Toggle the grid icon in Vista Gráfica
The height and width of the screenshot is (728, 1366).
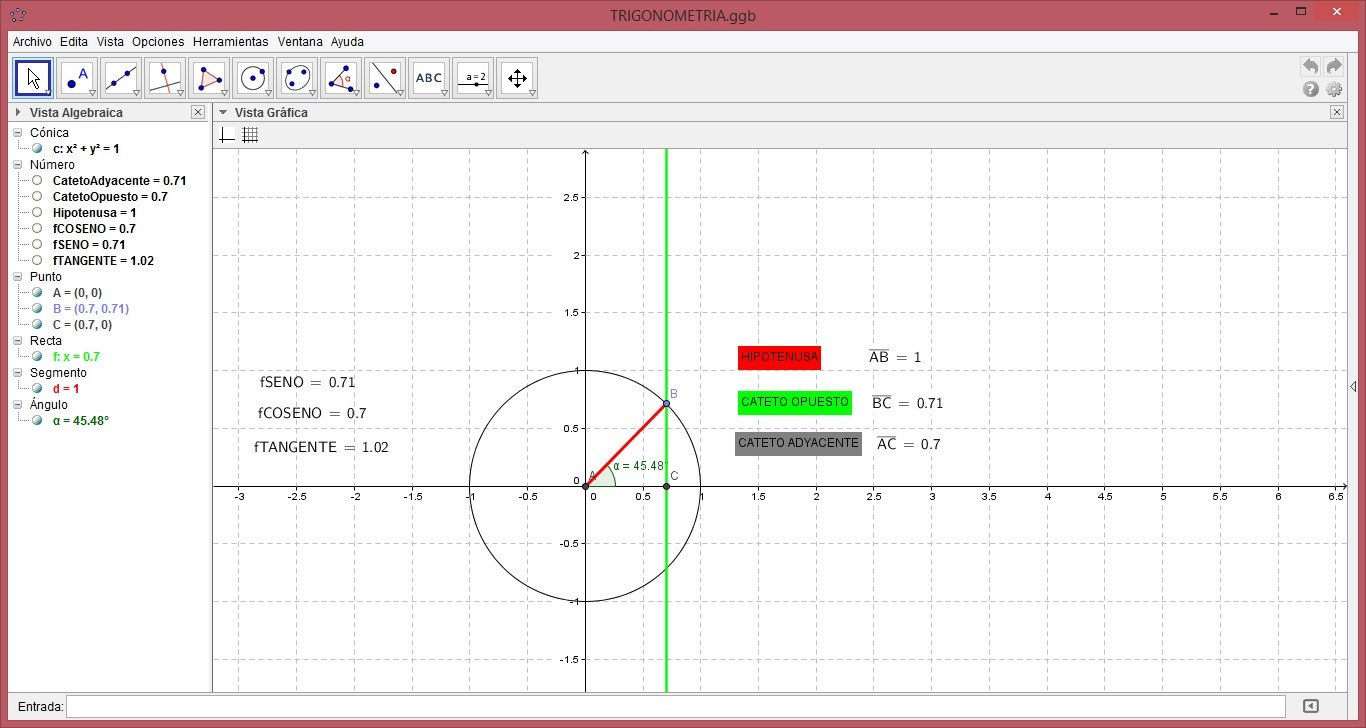[x=250, y=134]
